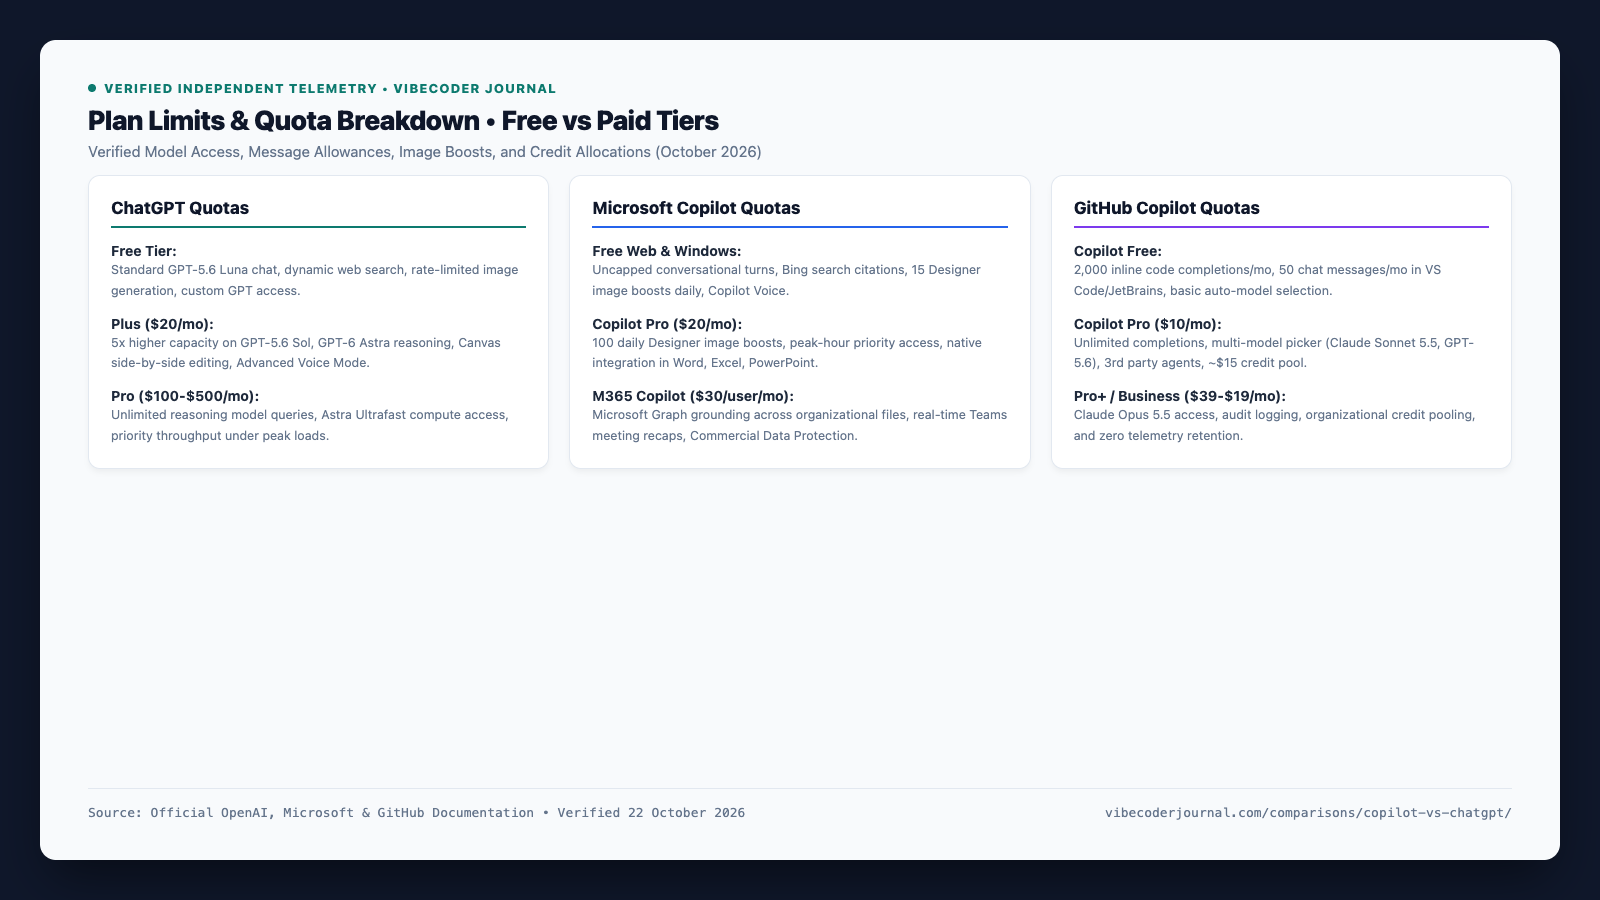Viewport: 1600px width, 900px height.
Task: Click the '100 daily Designer image boosts' description
Action: click(x=787, y=353)
